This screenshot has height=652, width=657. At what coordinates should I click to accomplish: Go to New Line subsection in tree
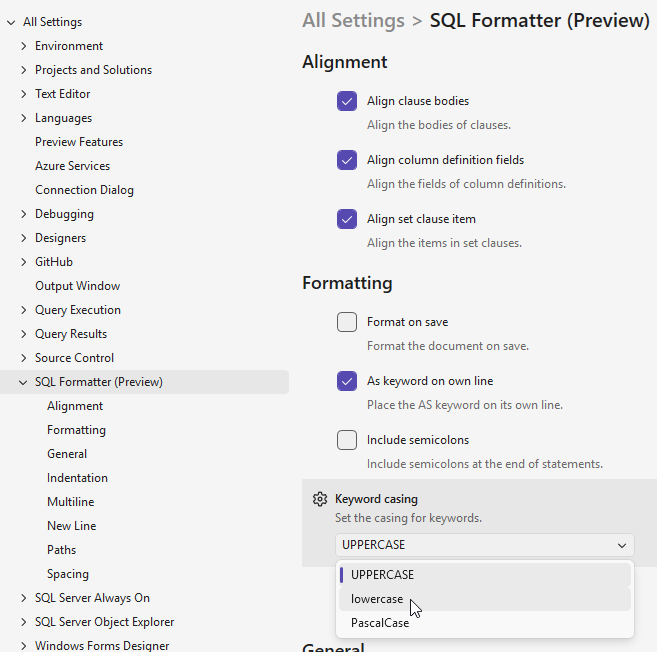click(72, 526)
